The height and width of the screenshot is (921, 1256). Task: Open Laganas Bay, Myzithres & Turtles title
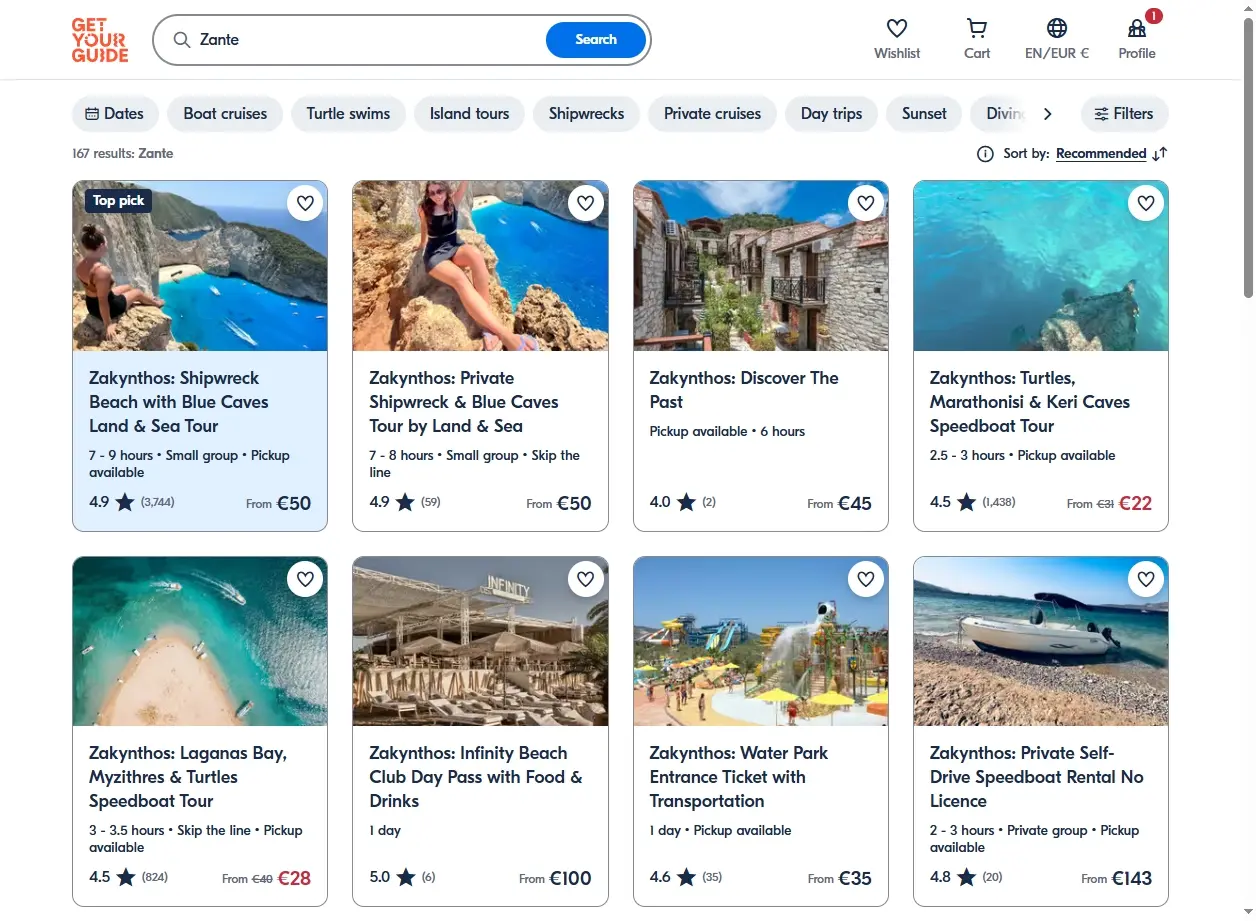click(x=188, y=777)
